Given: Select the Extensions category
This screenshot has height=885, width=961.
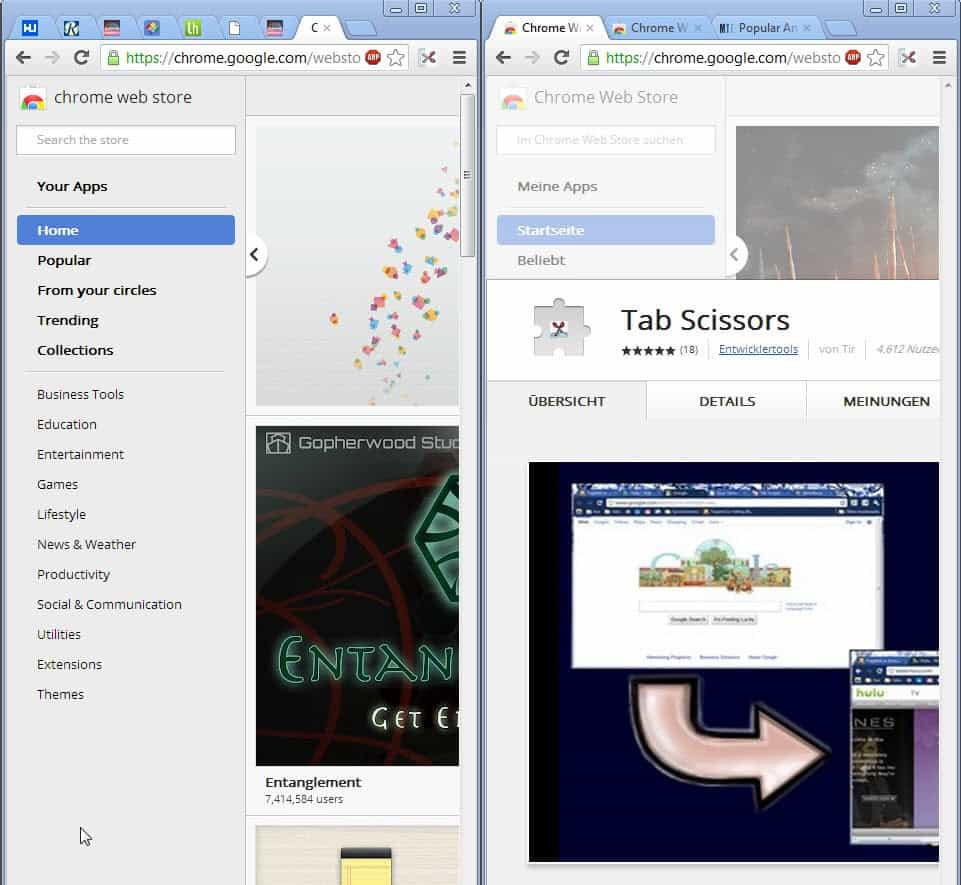Looking at the screenshot, I should pyautogui.click(x=69, y=664).
